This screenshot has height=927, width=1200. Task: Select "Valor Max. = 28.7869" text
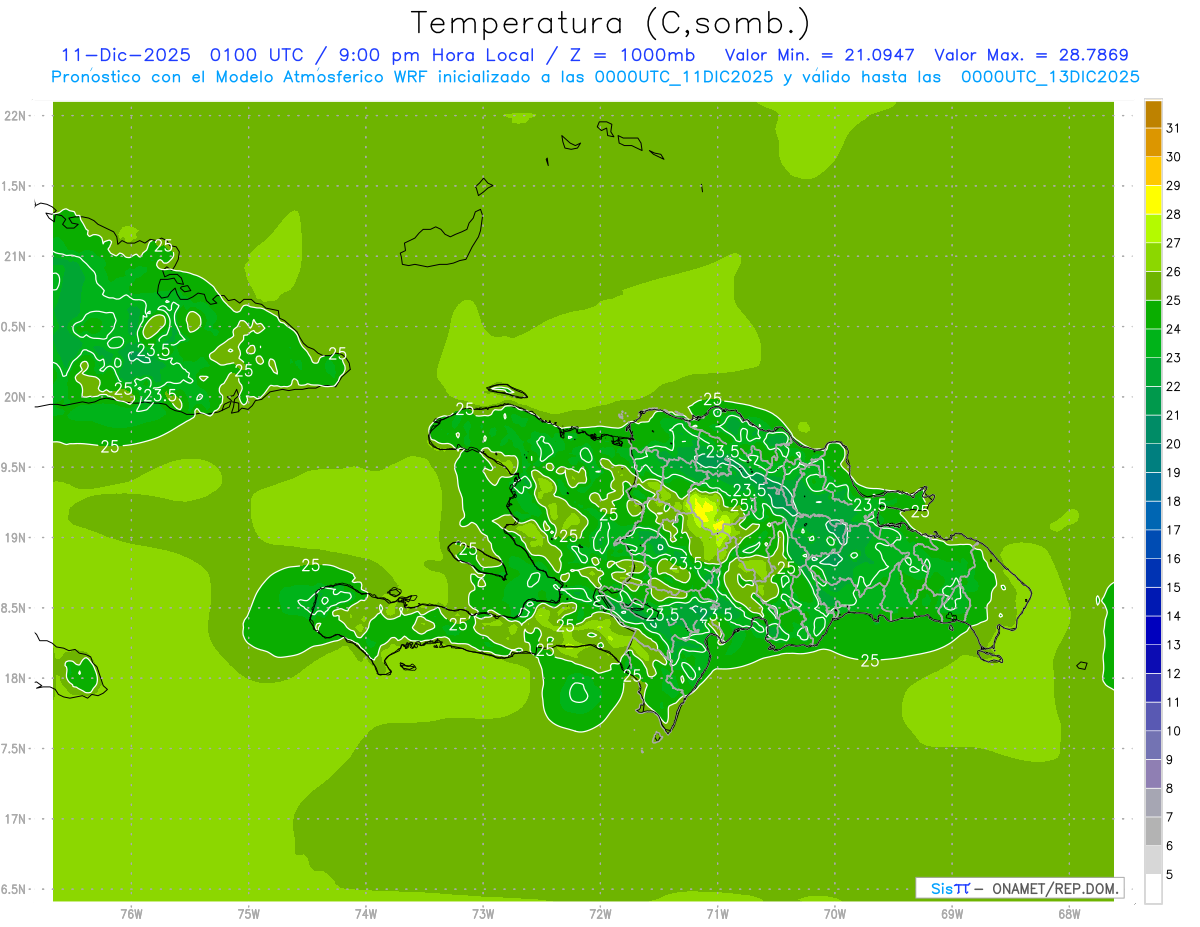click(x=1031, y=55)
